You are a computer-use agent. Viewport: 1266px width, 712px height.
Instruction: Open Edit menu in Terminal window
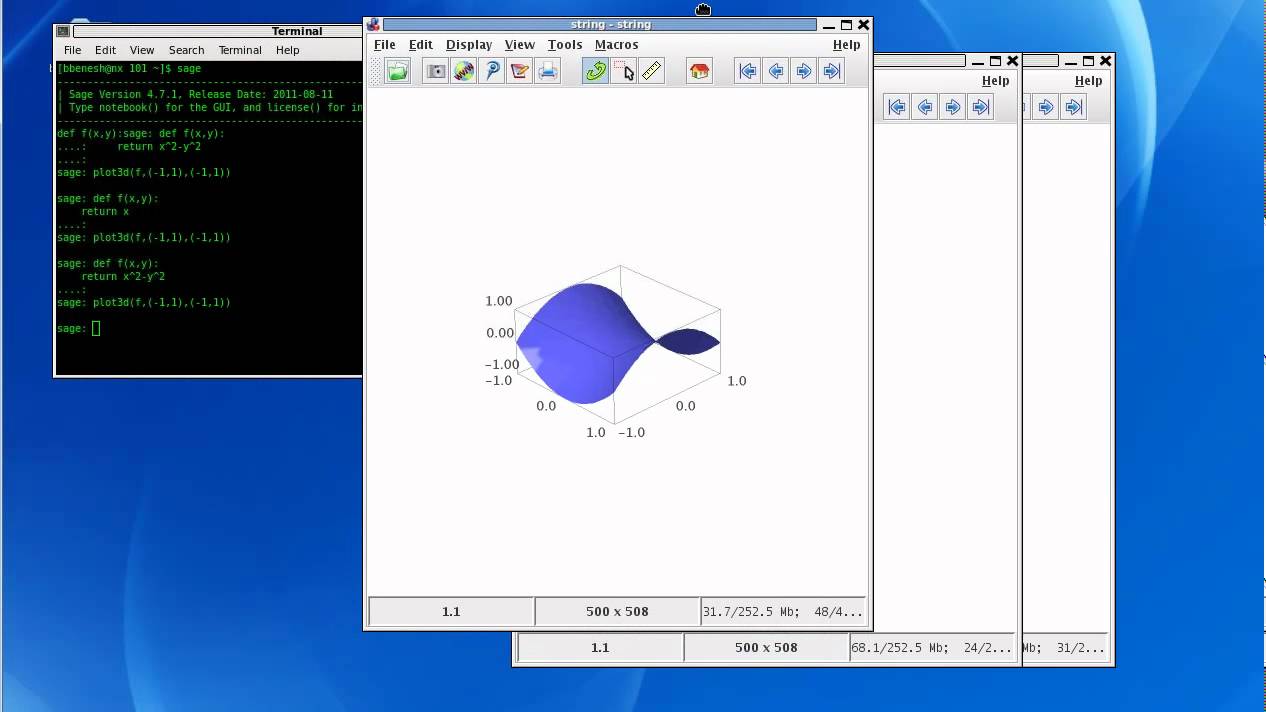pos(106,50)
